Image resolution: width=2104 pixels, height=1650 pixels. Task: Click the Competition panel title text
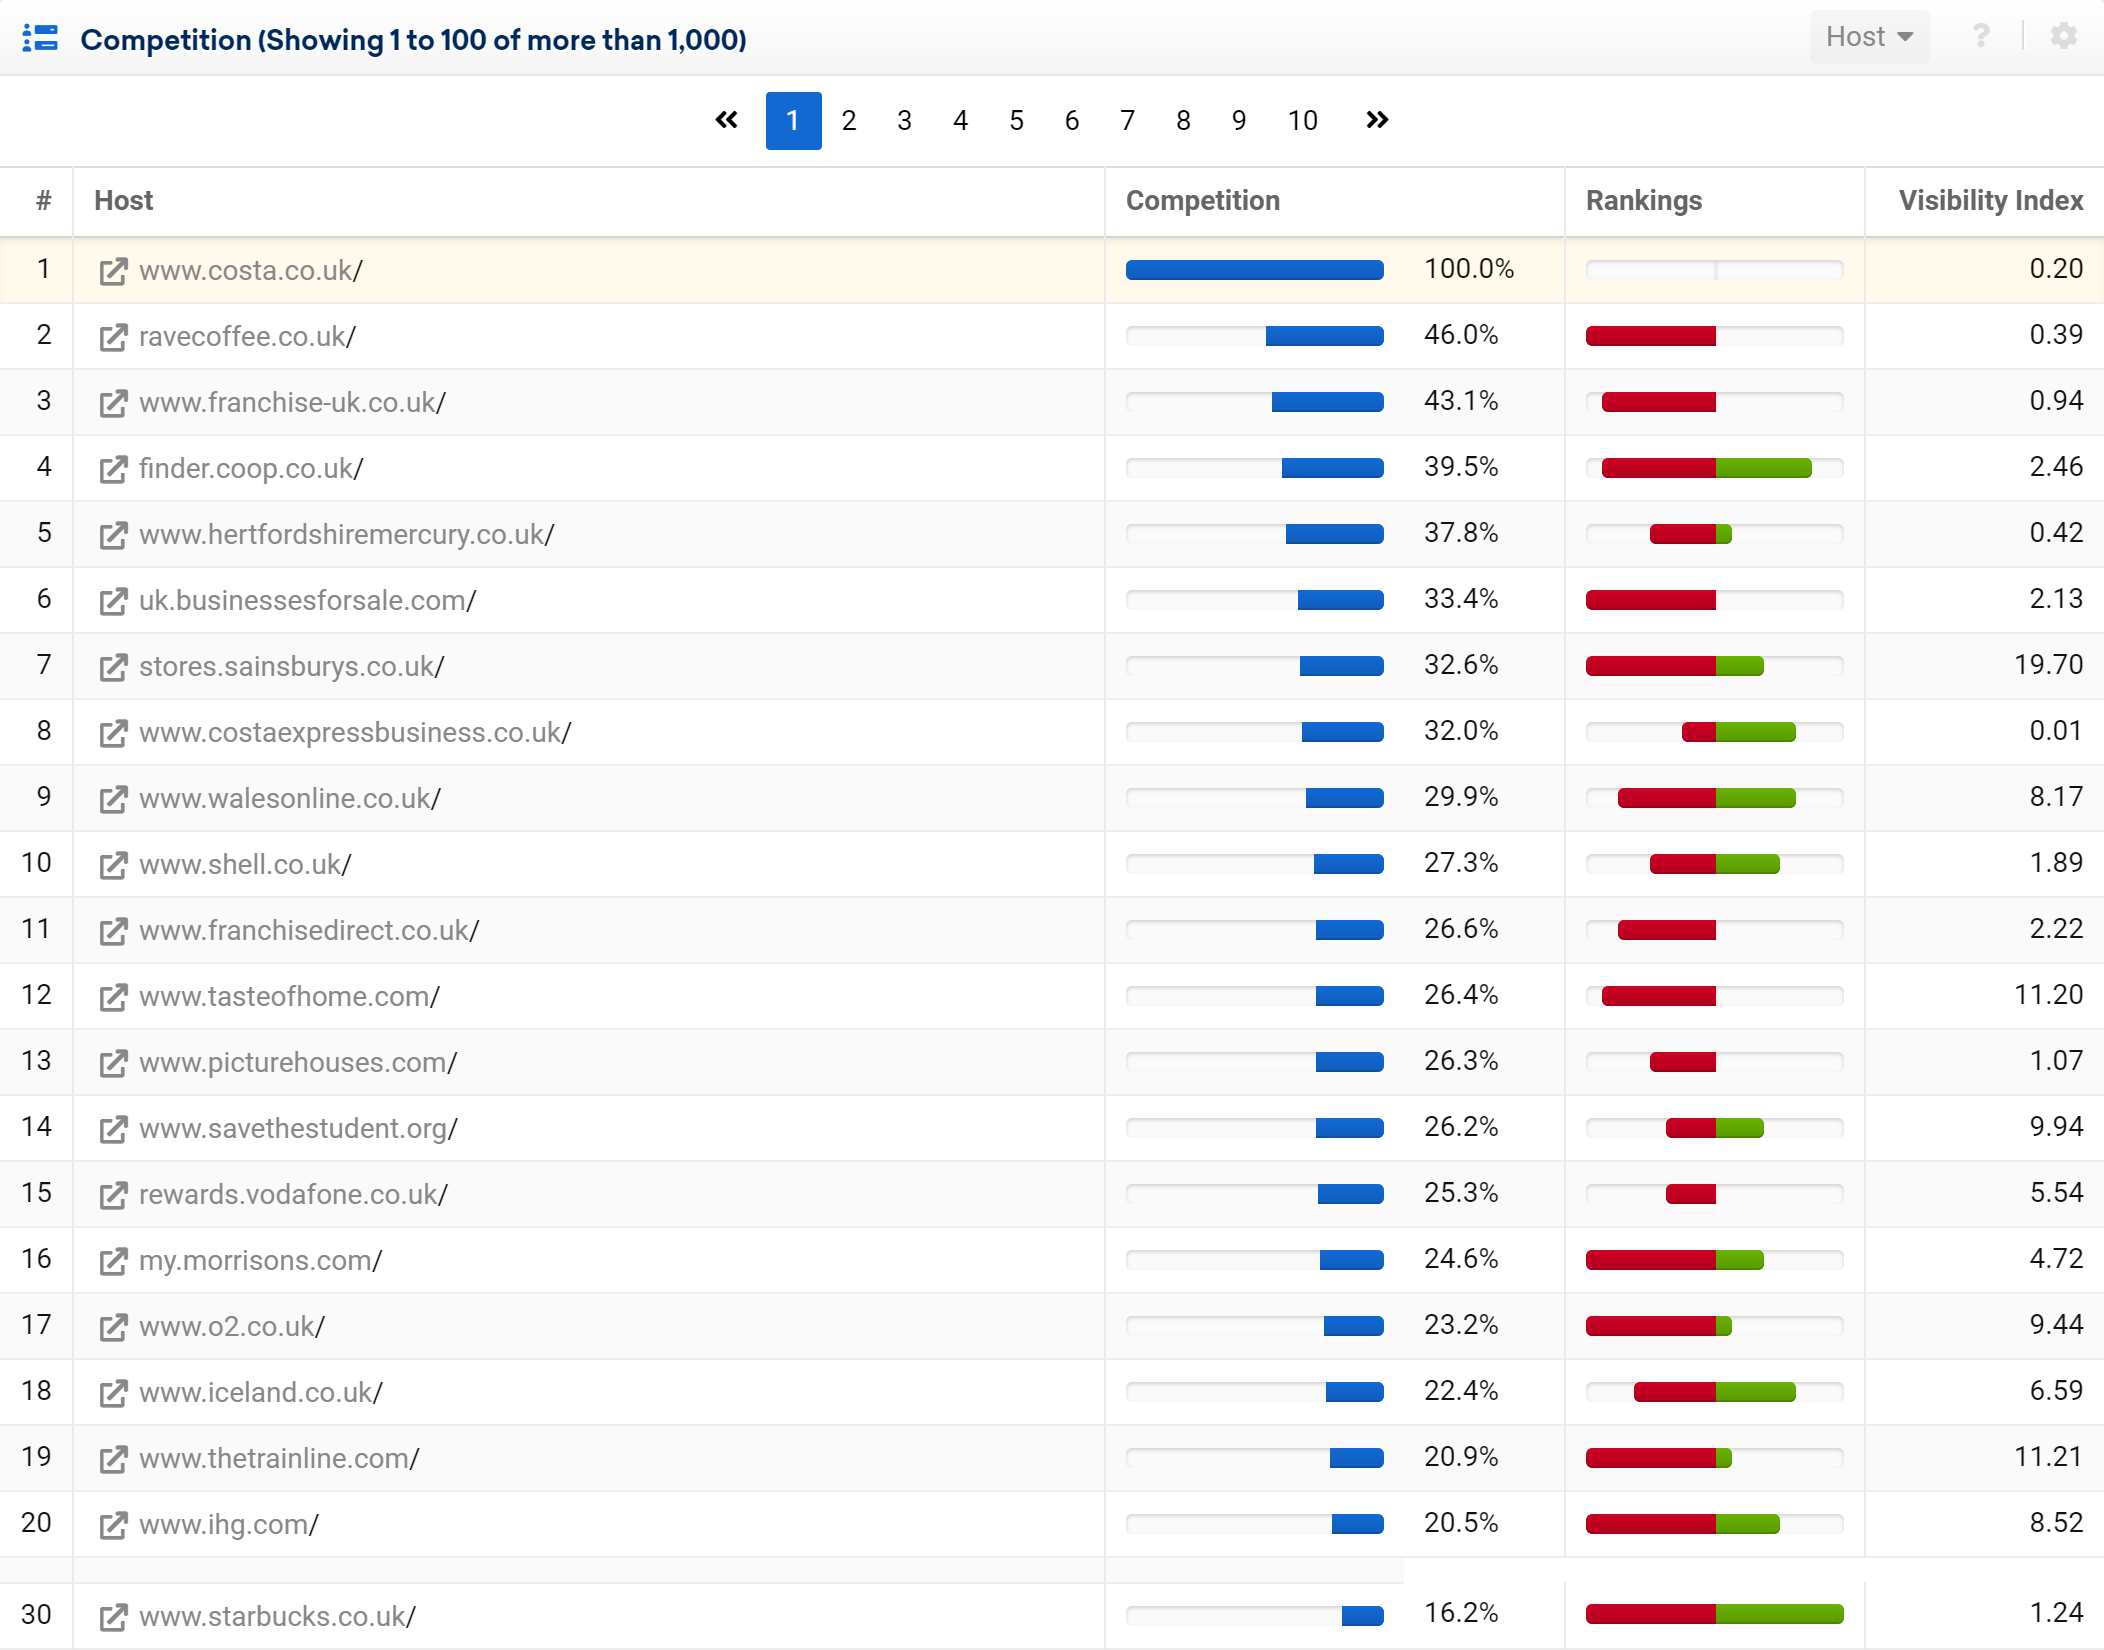413,40
